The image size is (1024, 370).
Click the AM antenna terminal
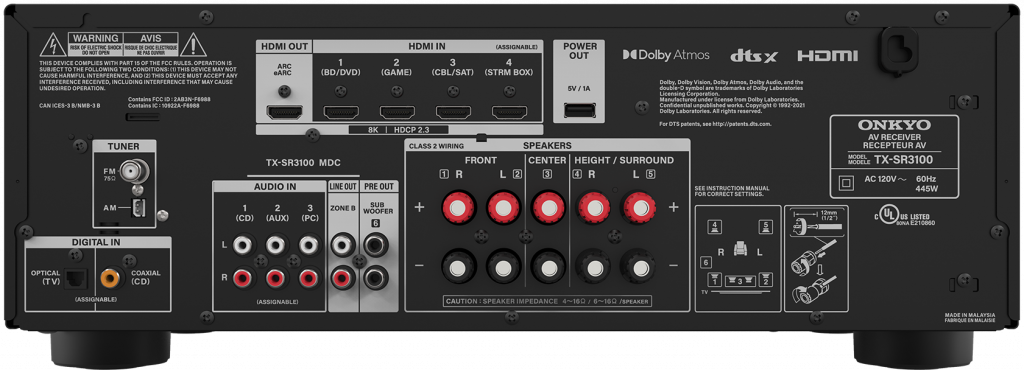[x=138, y=209]
